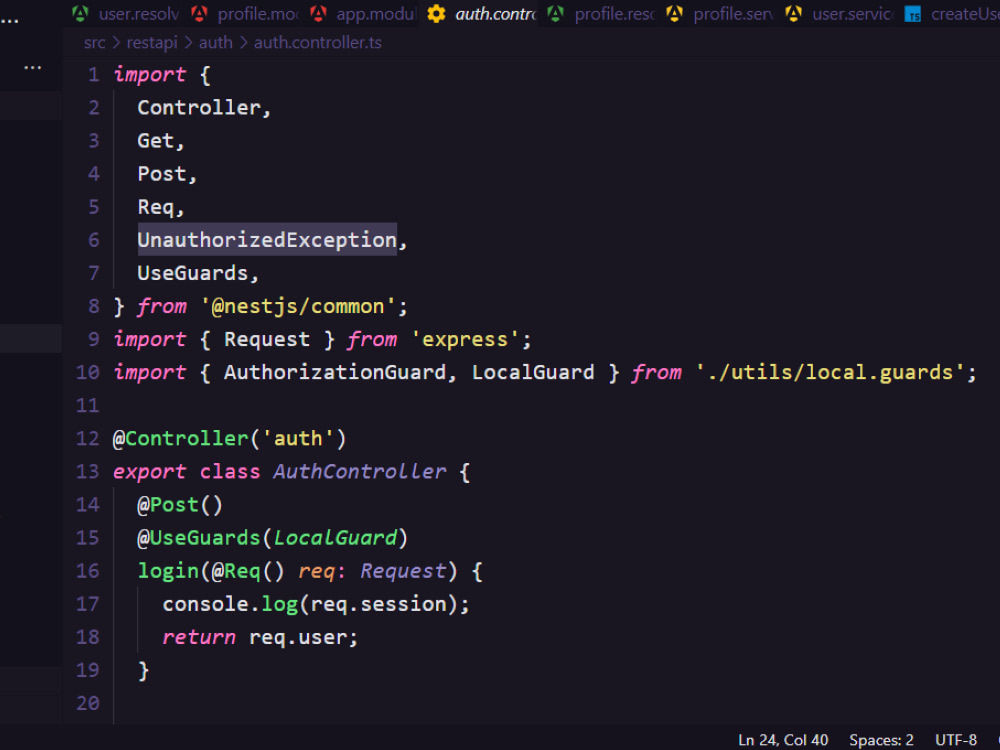1000x750 pixels.
Task: Click the red icon on app.module tab
Action: pos(318,13)
